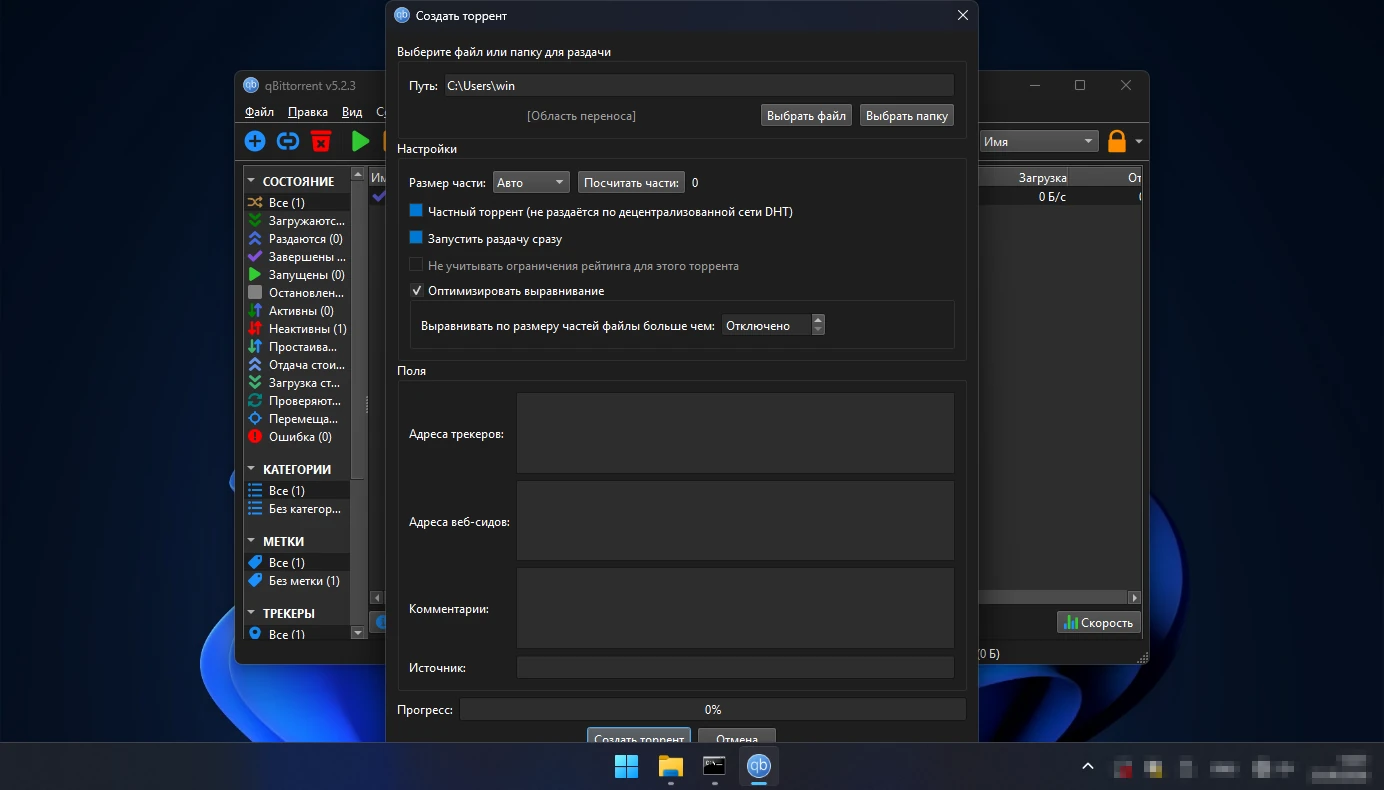Select the 'Отдача стои...' status filter

tap(297, 365)
